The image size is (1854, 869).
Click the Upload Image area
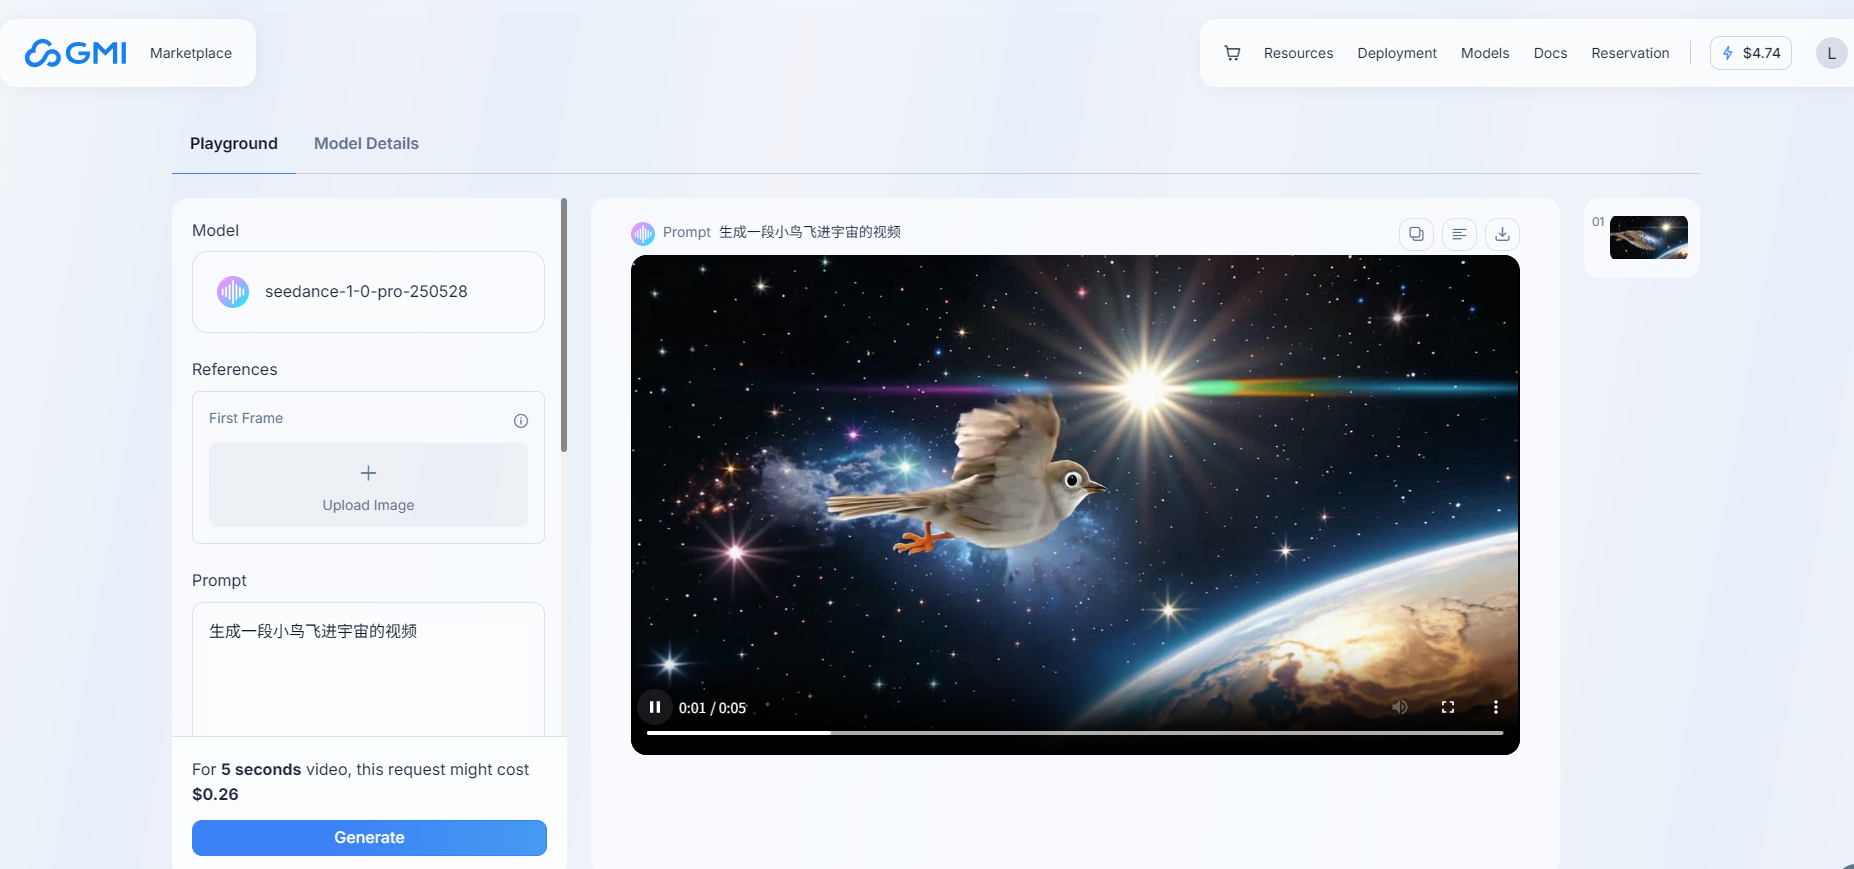coord(368,485)
